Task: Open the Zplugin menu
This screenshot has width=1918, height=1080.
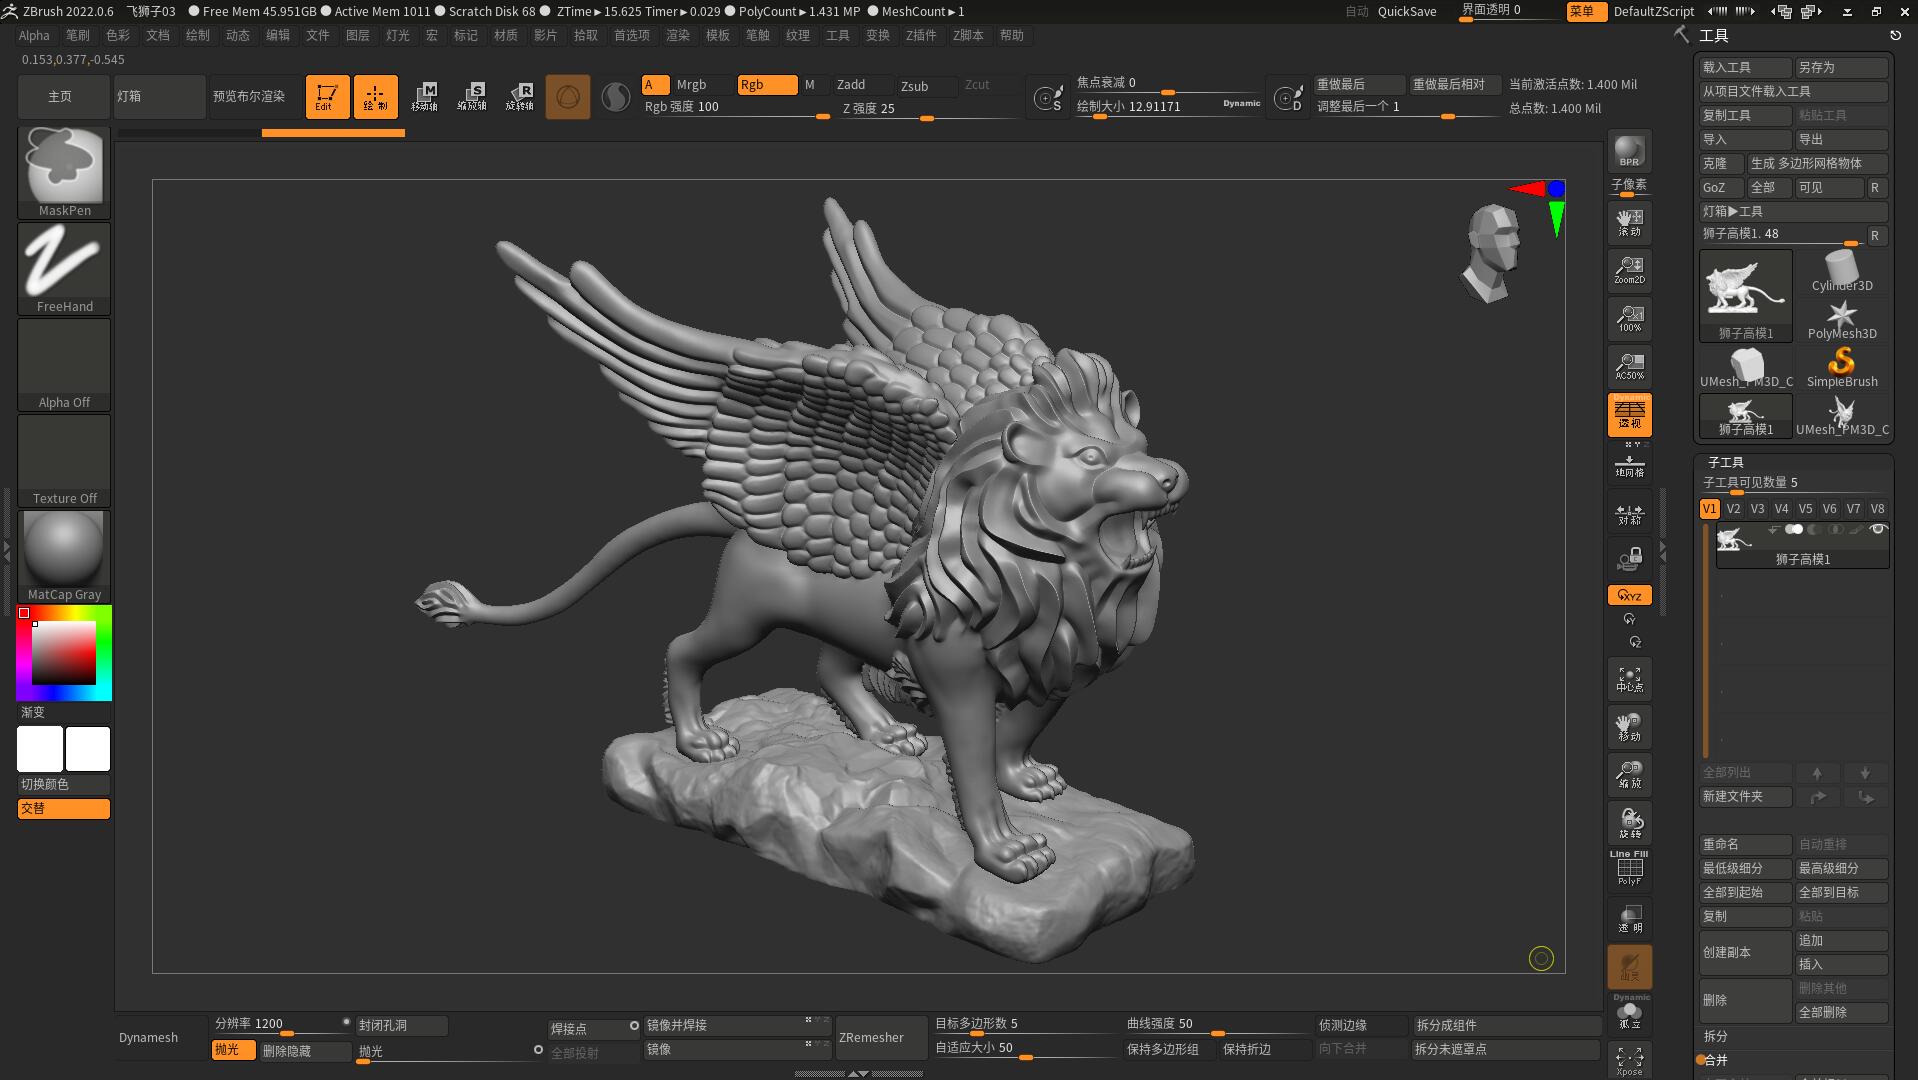Action: point(921,35)
